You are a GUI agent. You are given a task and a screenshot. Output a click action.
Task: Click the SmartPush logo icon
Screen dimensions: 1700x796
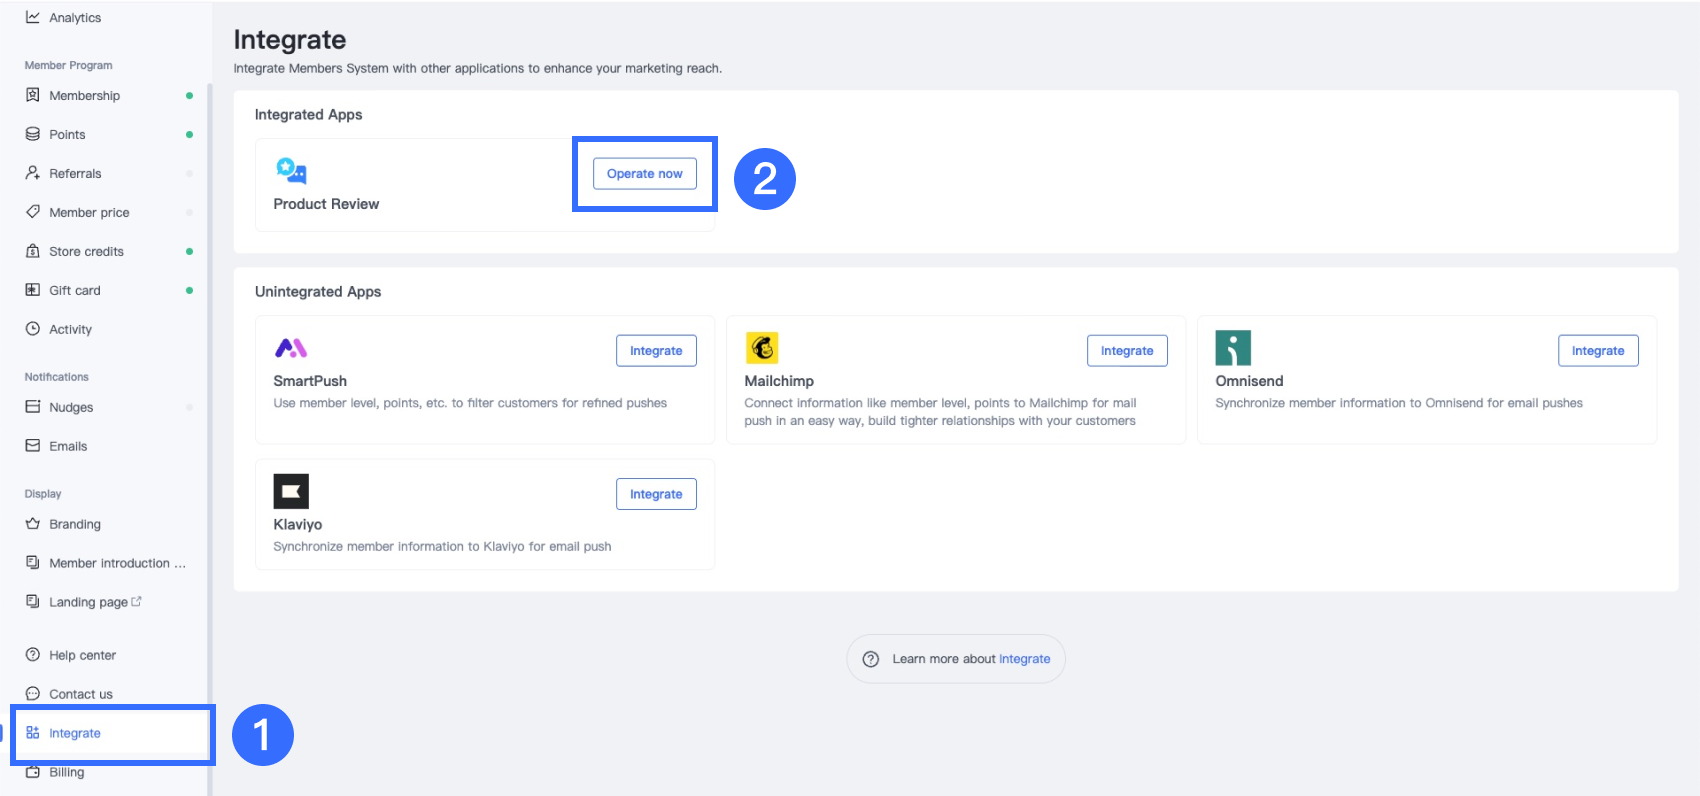coord(291,348)
